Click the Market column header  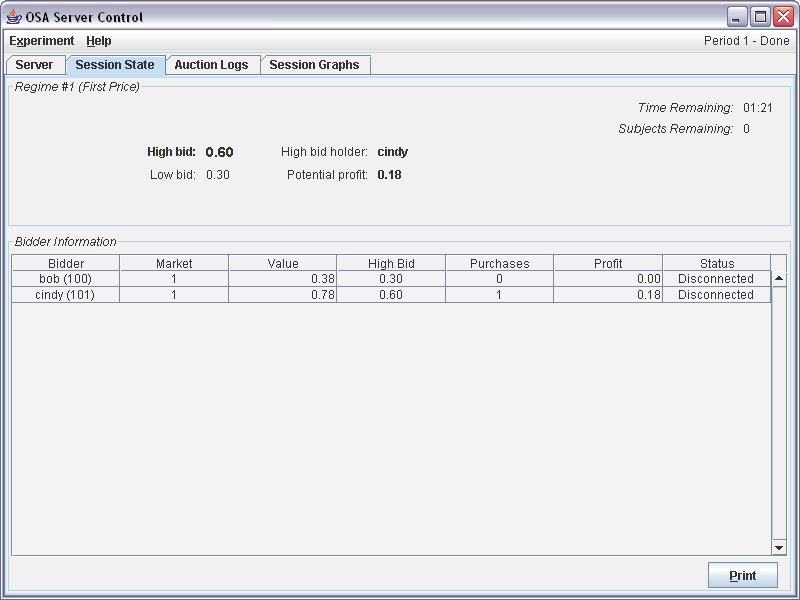(174, 263)
